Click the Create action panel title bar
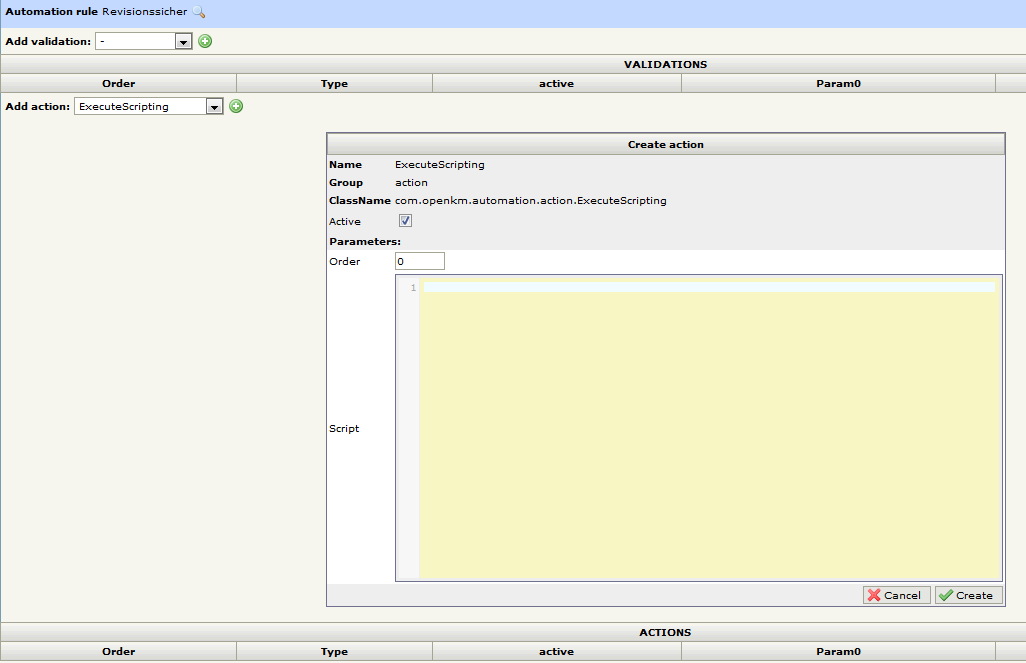The width and height of the screenshot is (1026, 663). pyautogui.click(x=665, y=144)
